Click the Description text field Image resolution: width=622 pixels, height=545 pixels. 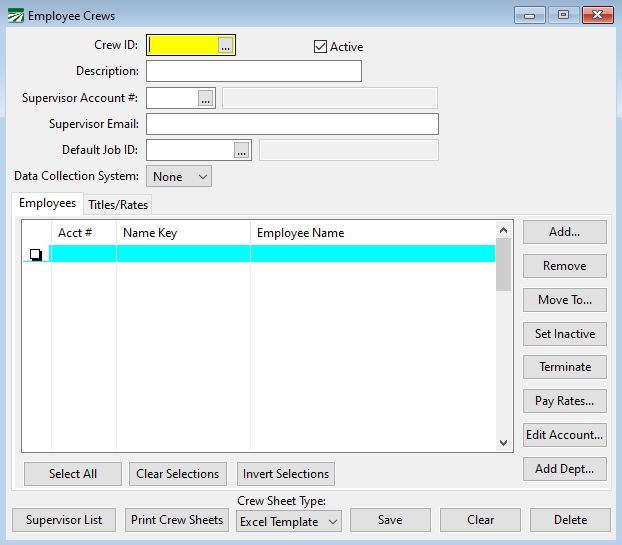click(x=254, y=71)
